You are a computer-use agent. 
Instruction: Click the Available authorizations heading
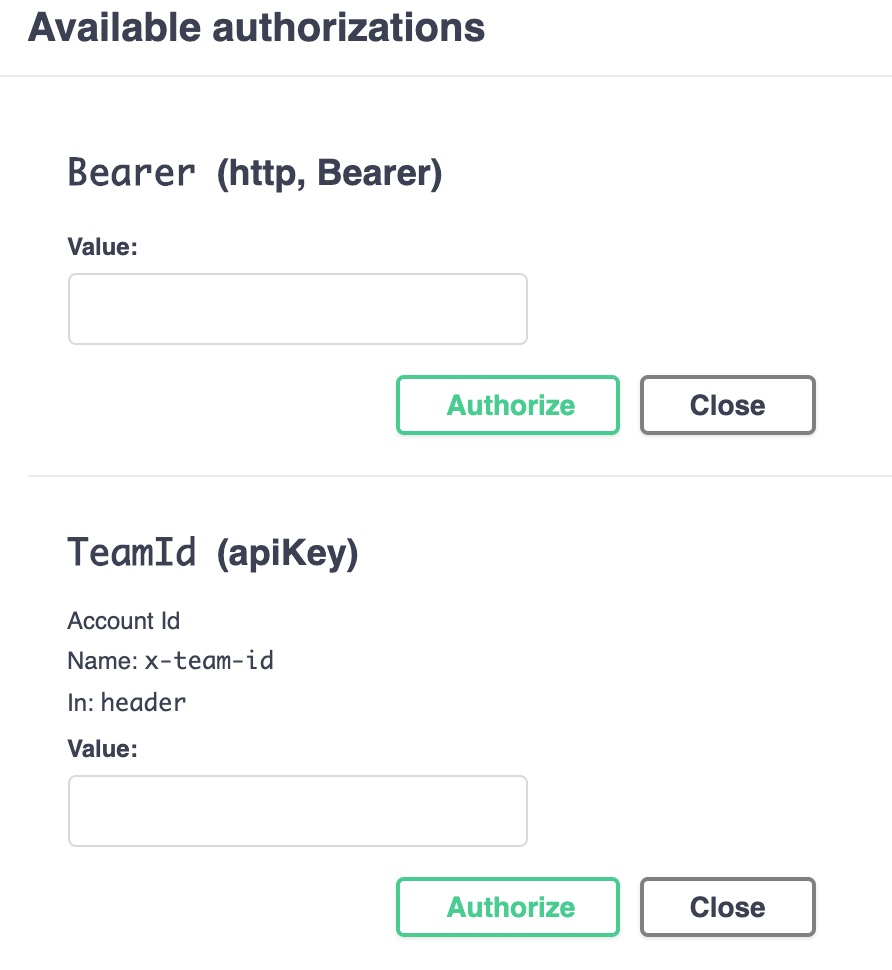click(257, 27)
